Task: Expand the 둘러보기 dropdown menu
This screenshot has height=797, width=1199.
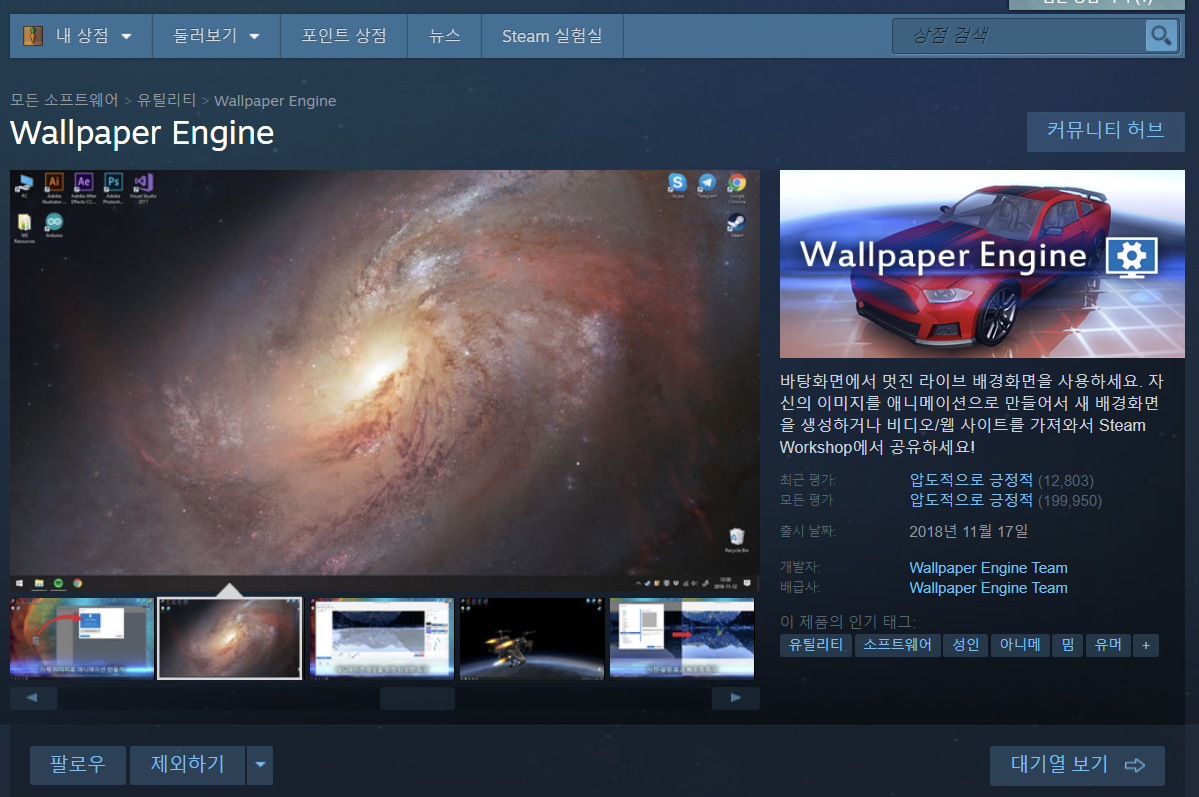Action: coord(216,36)
